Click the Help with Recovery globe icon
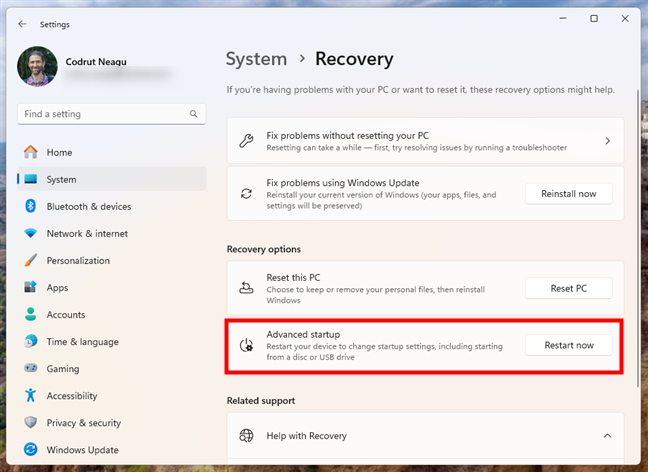 pos(246,435)
